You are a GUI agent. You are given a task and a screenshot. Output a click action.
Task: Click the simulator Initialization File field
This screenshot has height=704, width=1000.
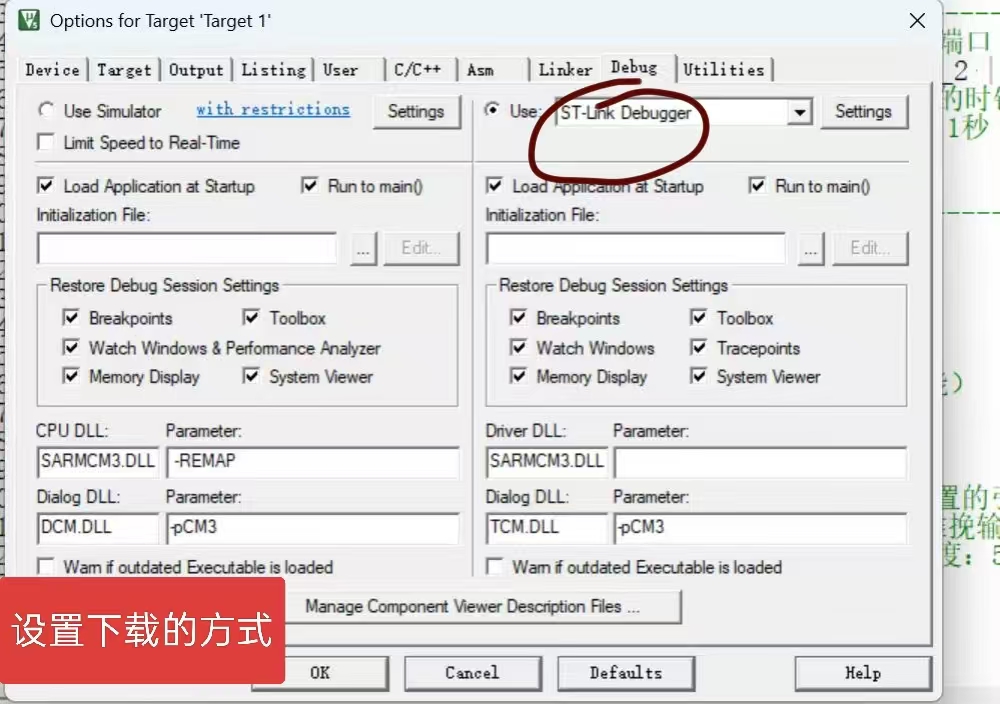pos(187,248)
